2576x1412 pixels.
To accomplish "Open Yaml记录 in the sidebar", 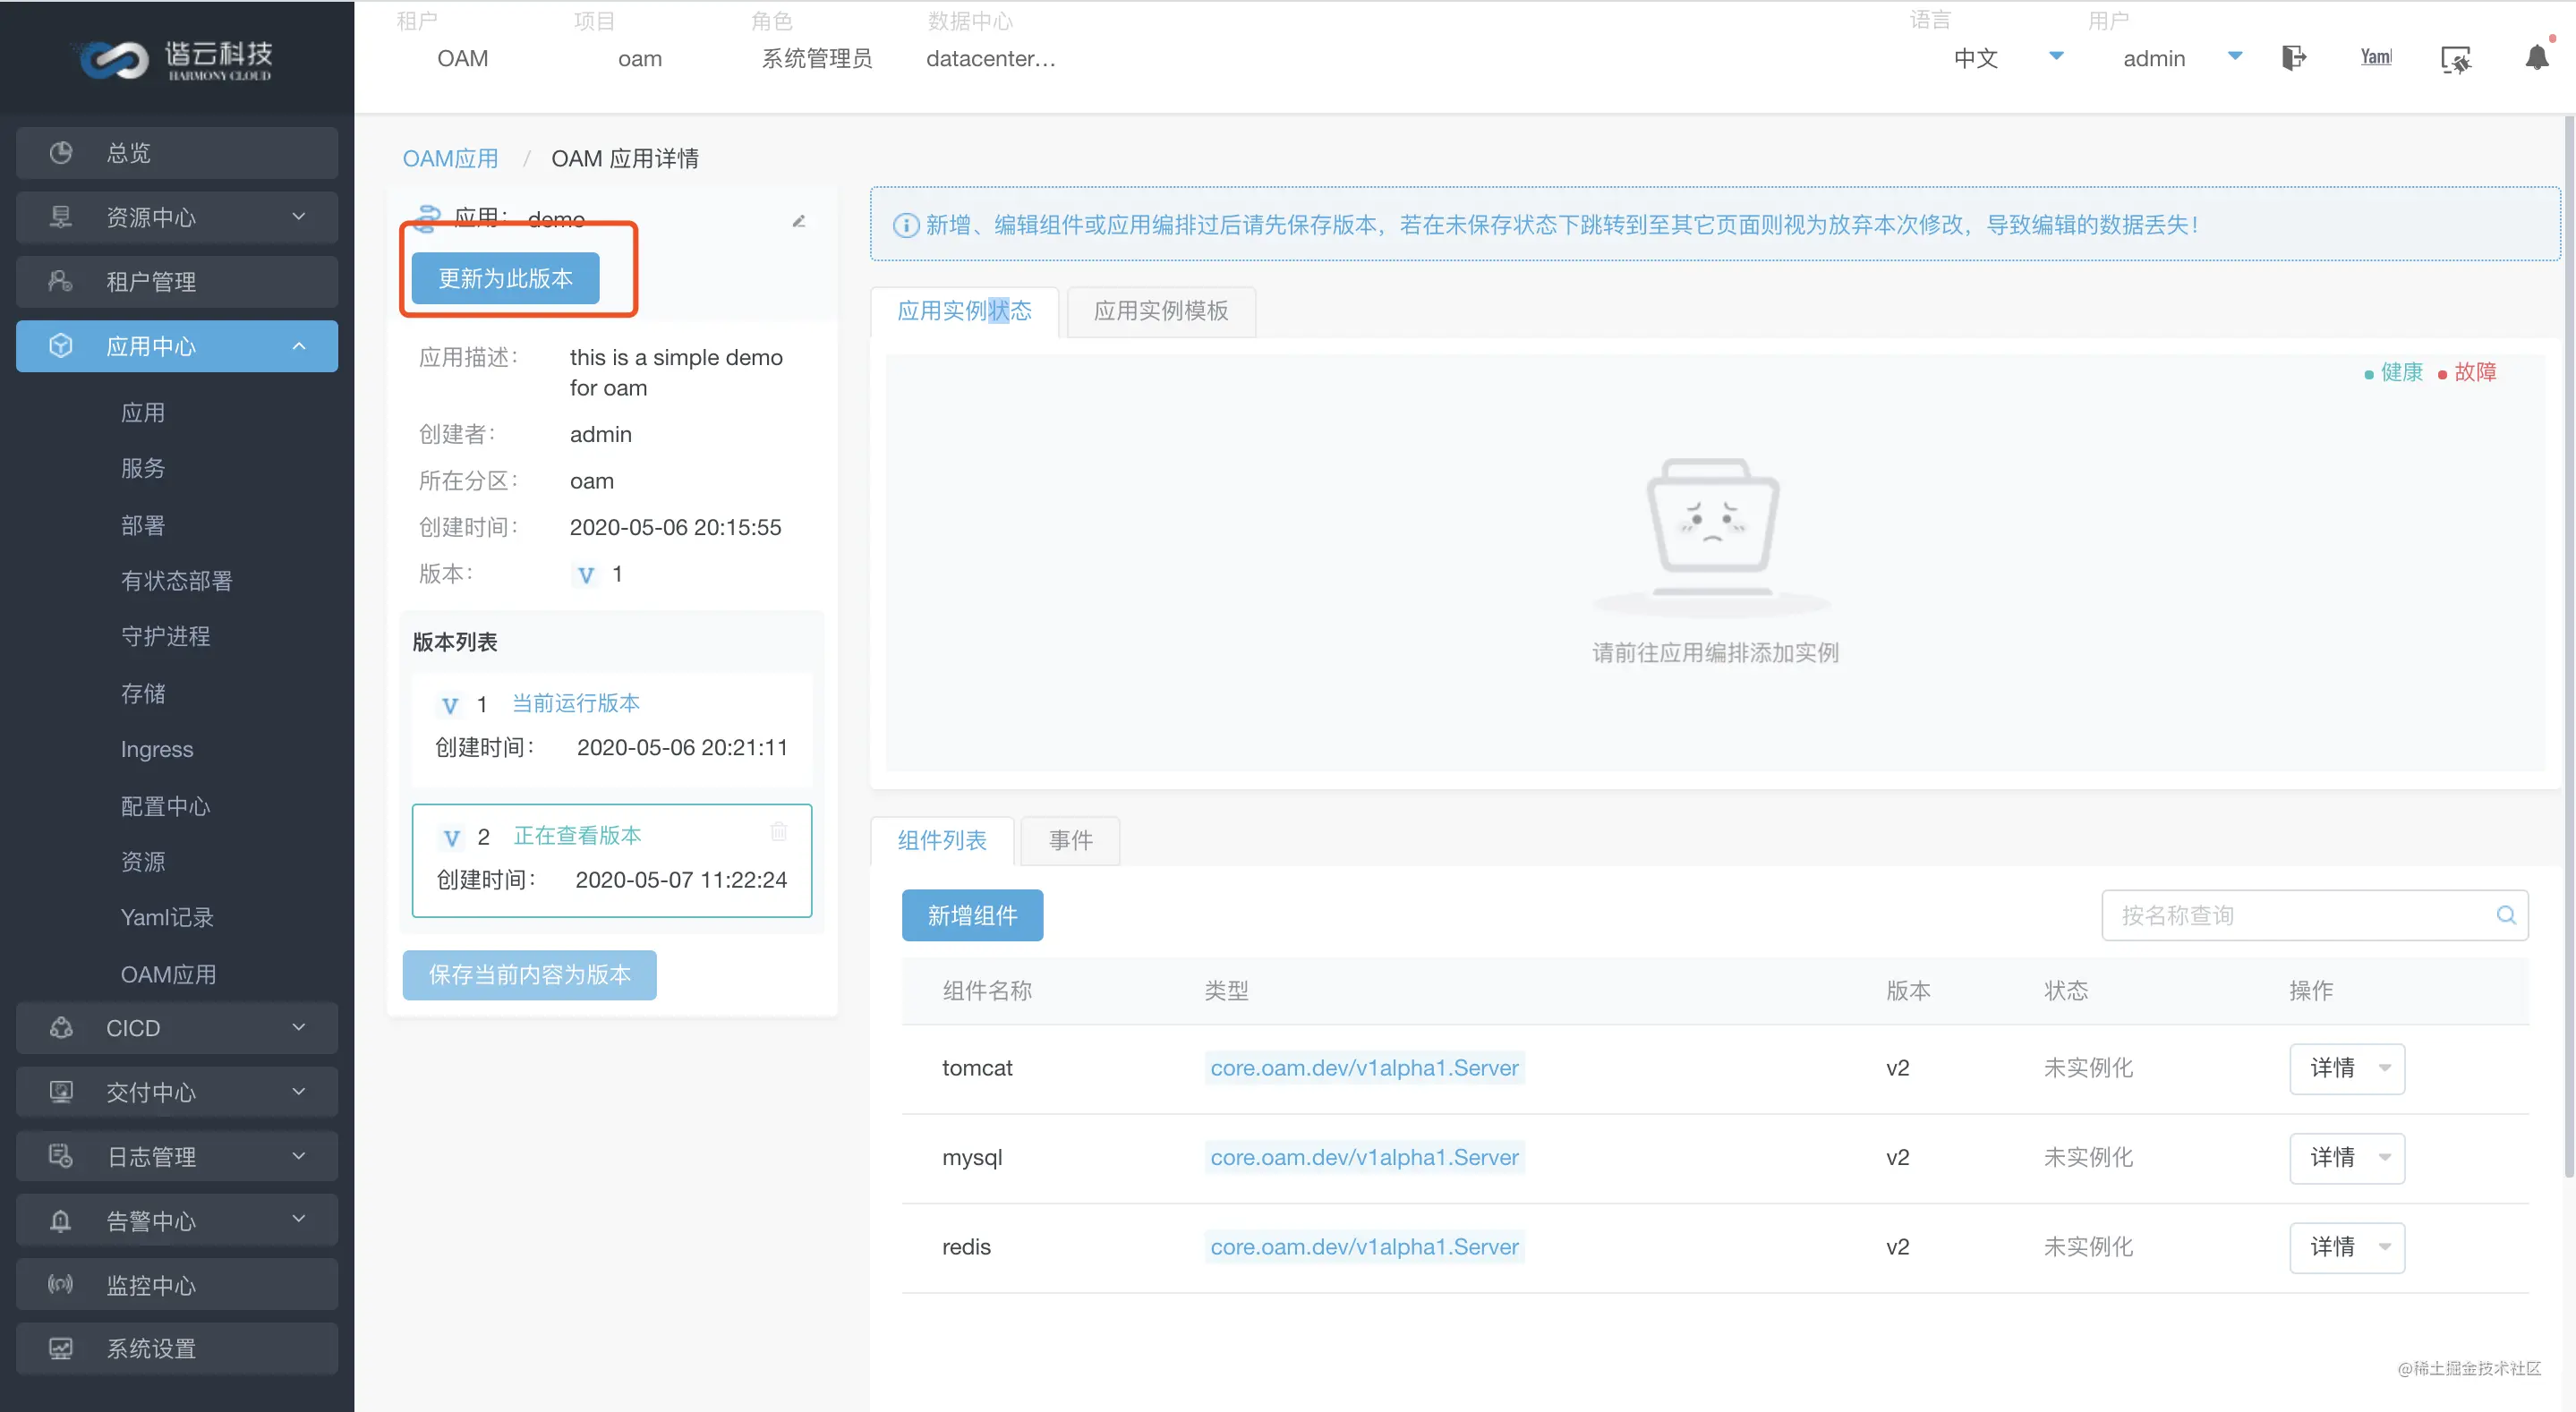I will click(x=167, y=917).
